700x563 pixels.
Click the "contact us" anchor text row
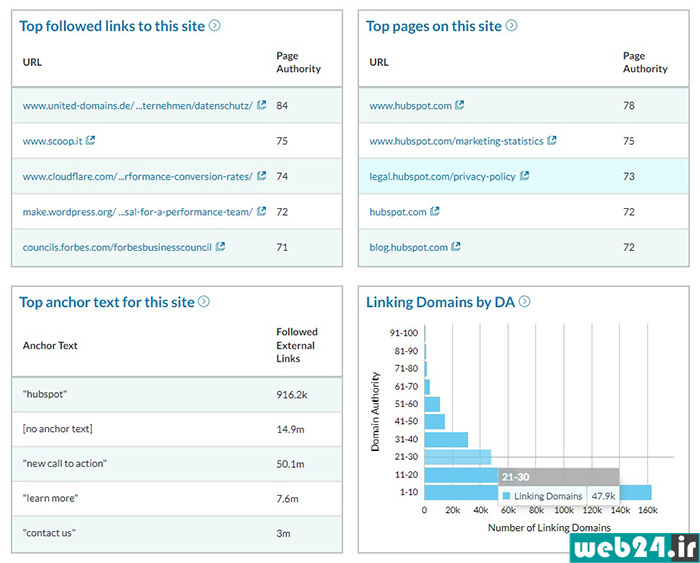pos(177,533)
